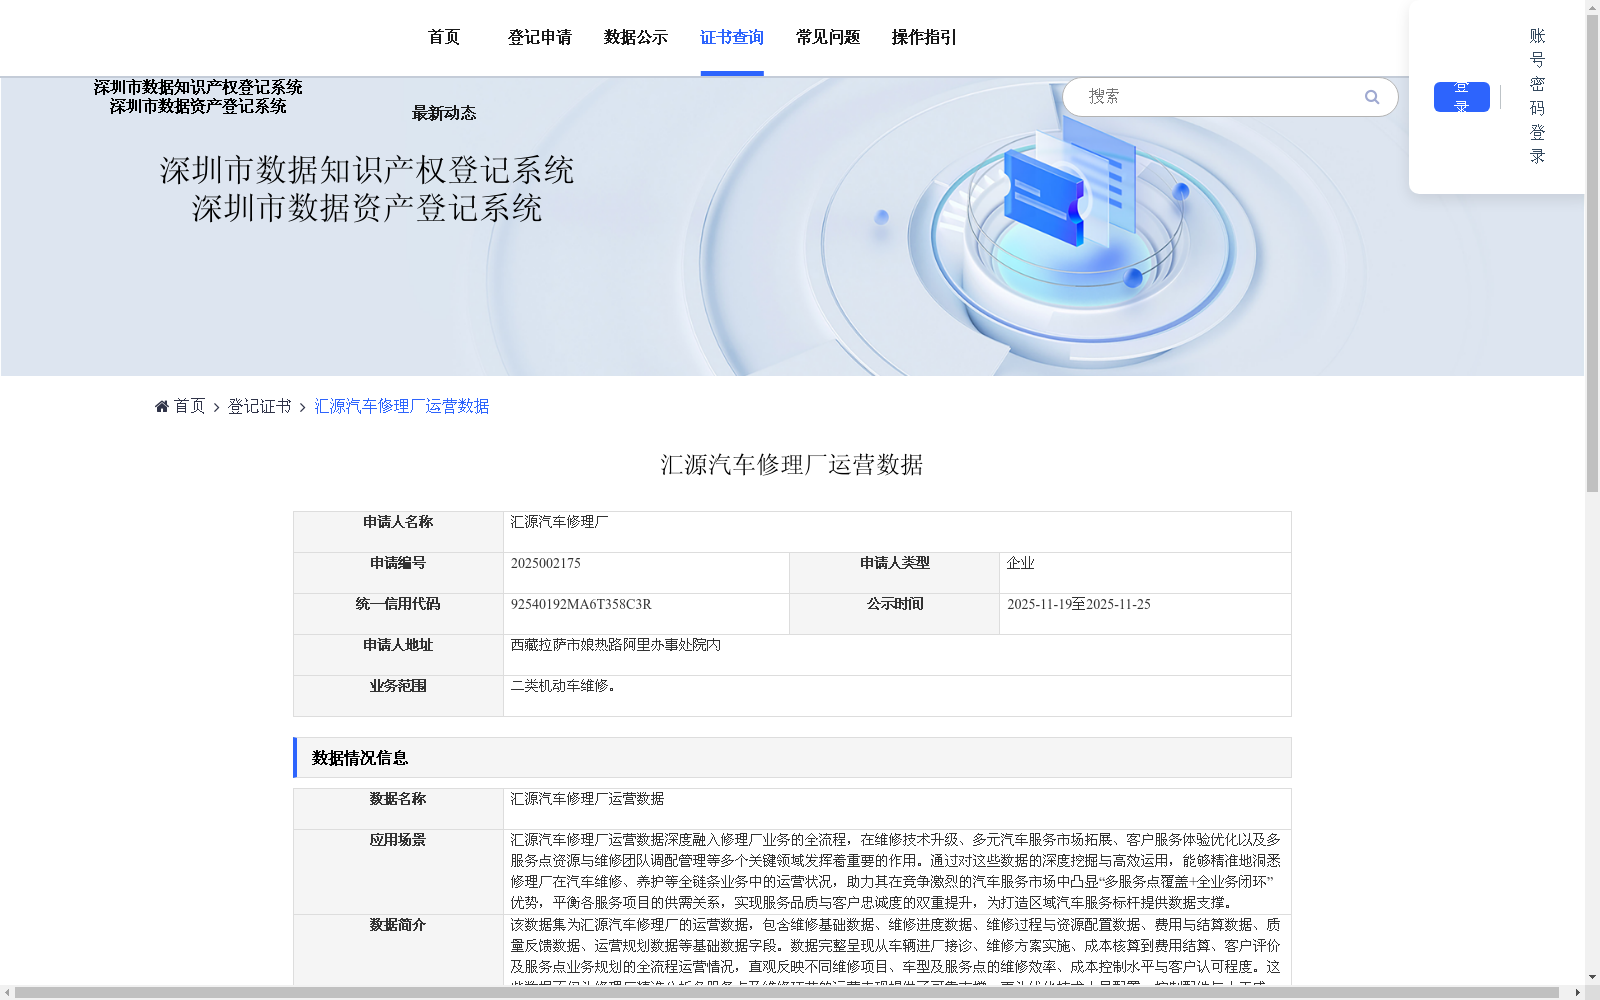The width and height of the screenshot is (1600, 1000).
Task: Click the page title 汇源汽车修理厂运营数据
Action: click(792, 465)
